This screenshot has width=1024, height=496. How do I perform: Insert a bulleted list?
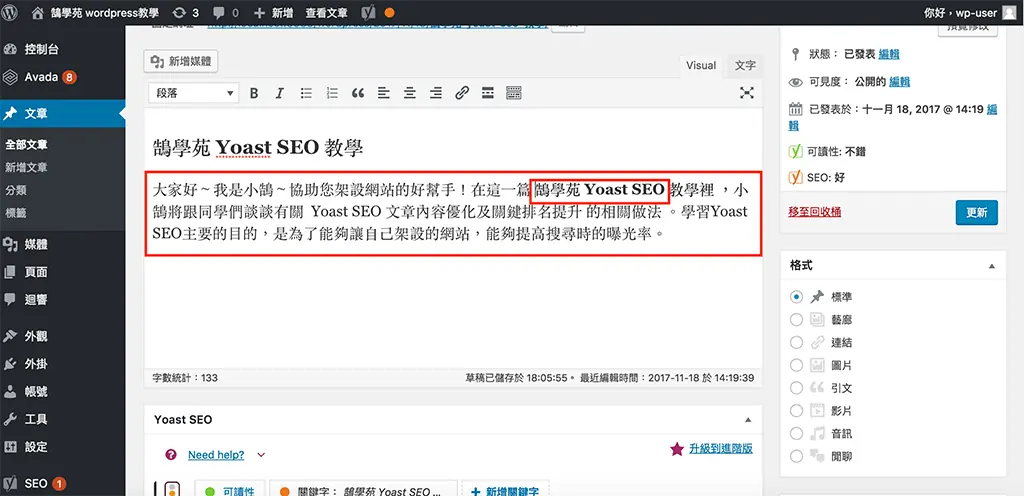pos(306,93)
